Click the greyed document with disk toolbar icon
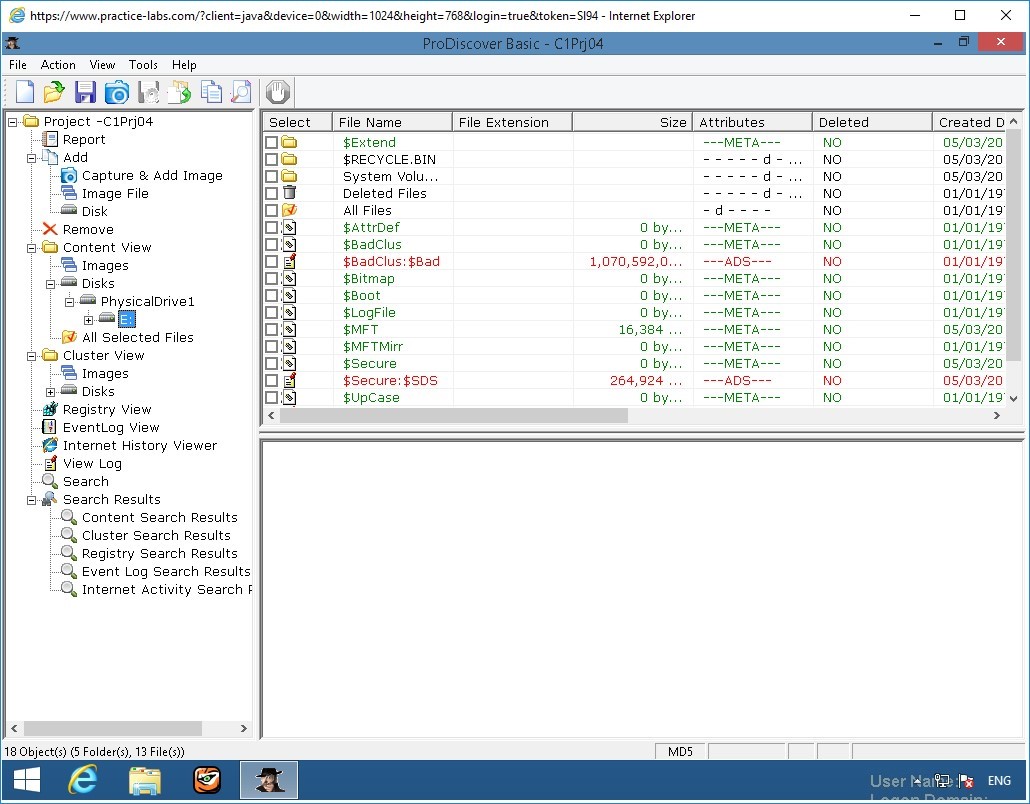Viewport: 1030px width, 804px height. [x=148, y=92]
